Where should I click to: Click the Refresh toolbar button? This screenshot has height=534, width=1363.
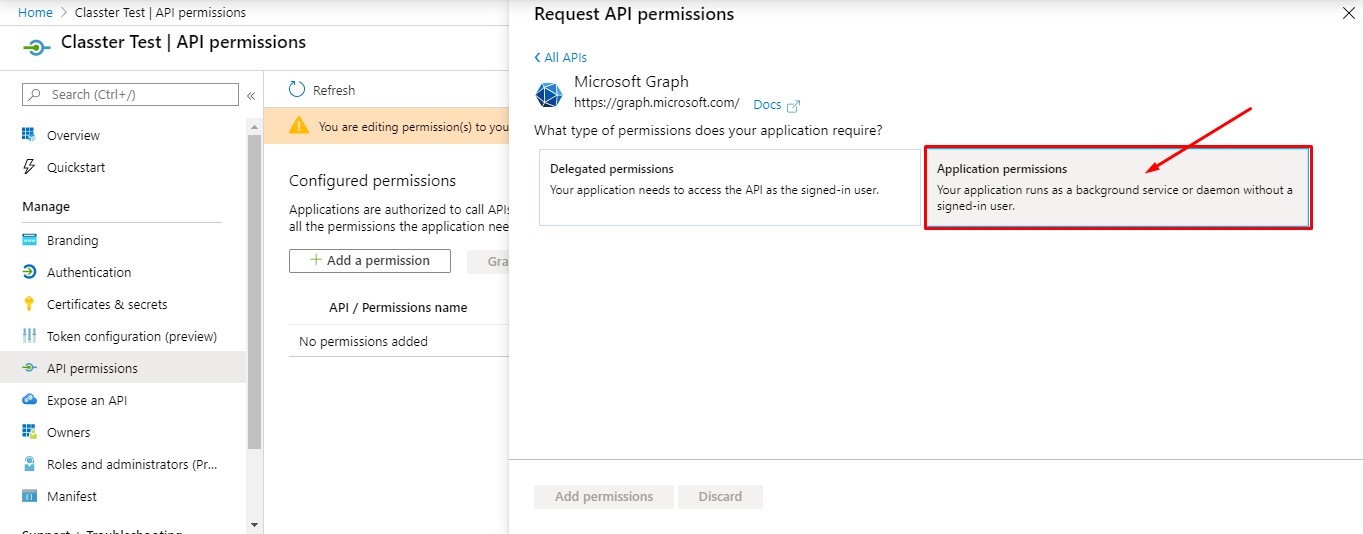tap(322, 90)
